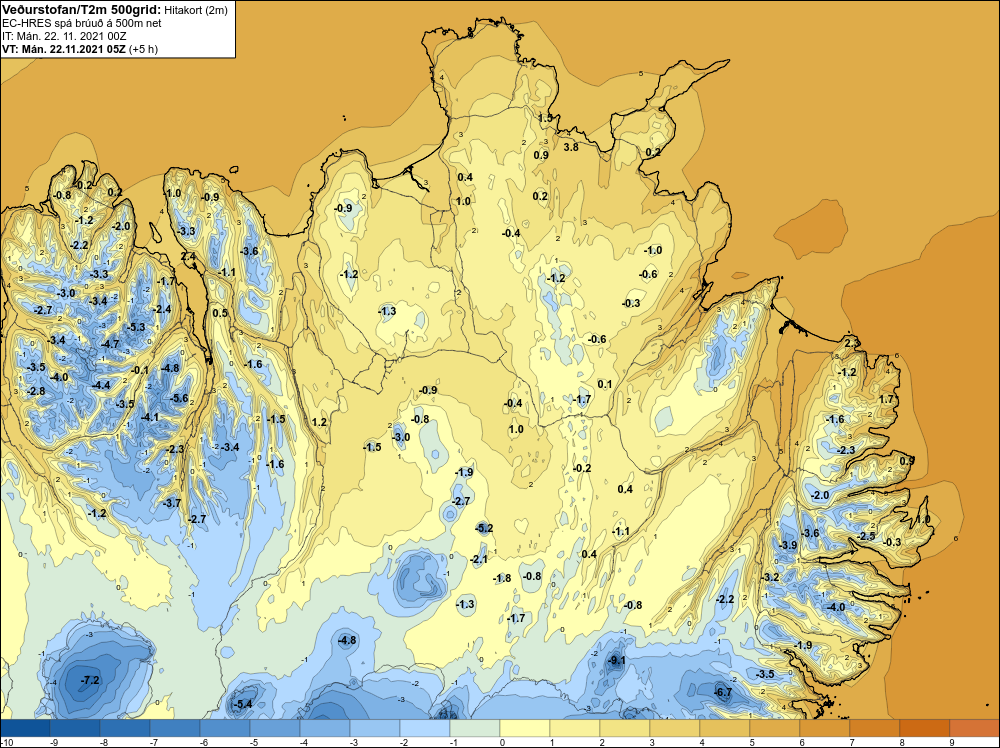The height and width of the screenshot is (748, 1000).
Task: Click the 1.5 label near northern coast
Action: tap(545, 118)
